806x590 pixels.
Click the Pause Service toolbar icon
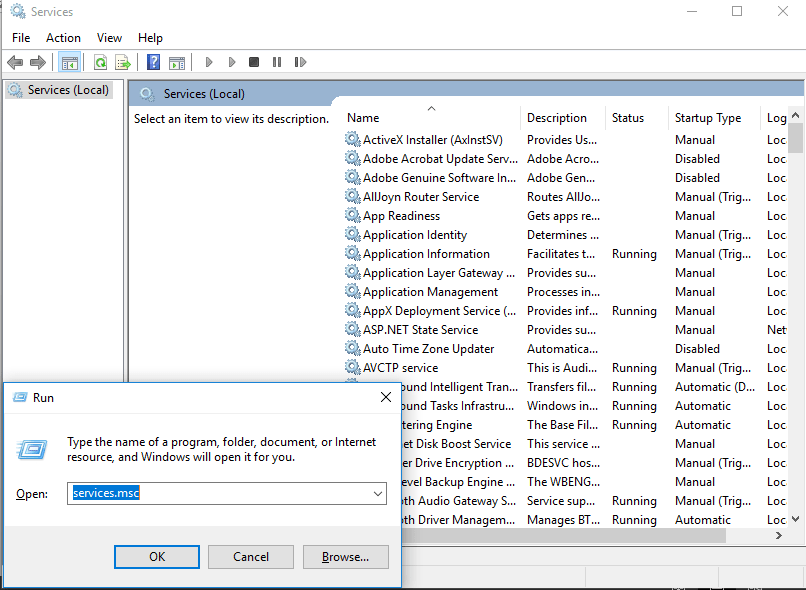coord(277,62)
